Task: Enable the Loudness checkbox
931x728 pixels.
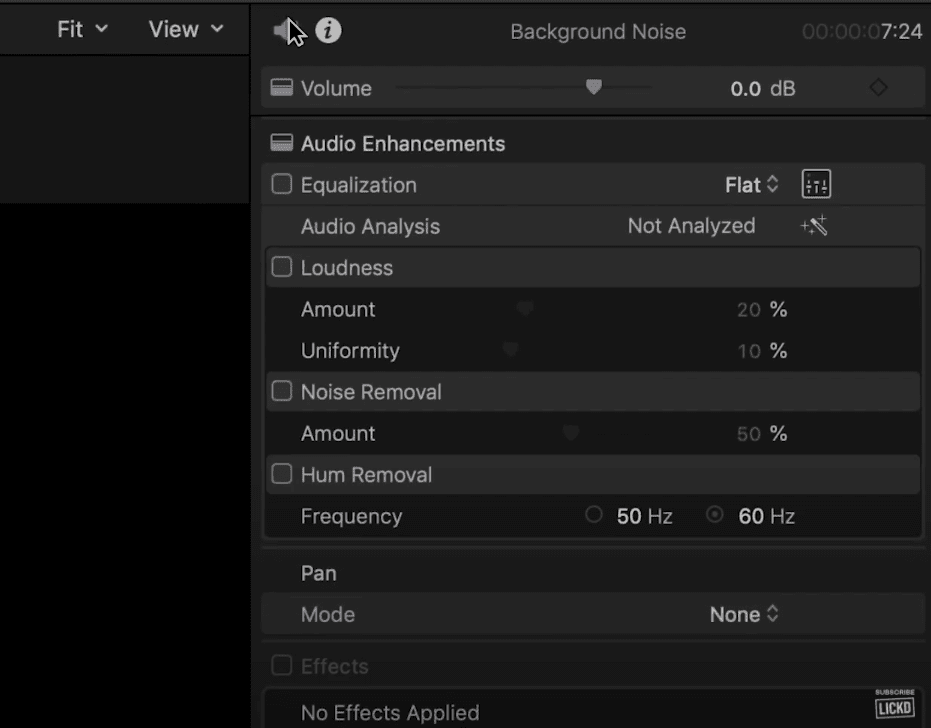Action: [281, 267]
